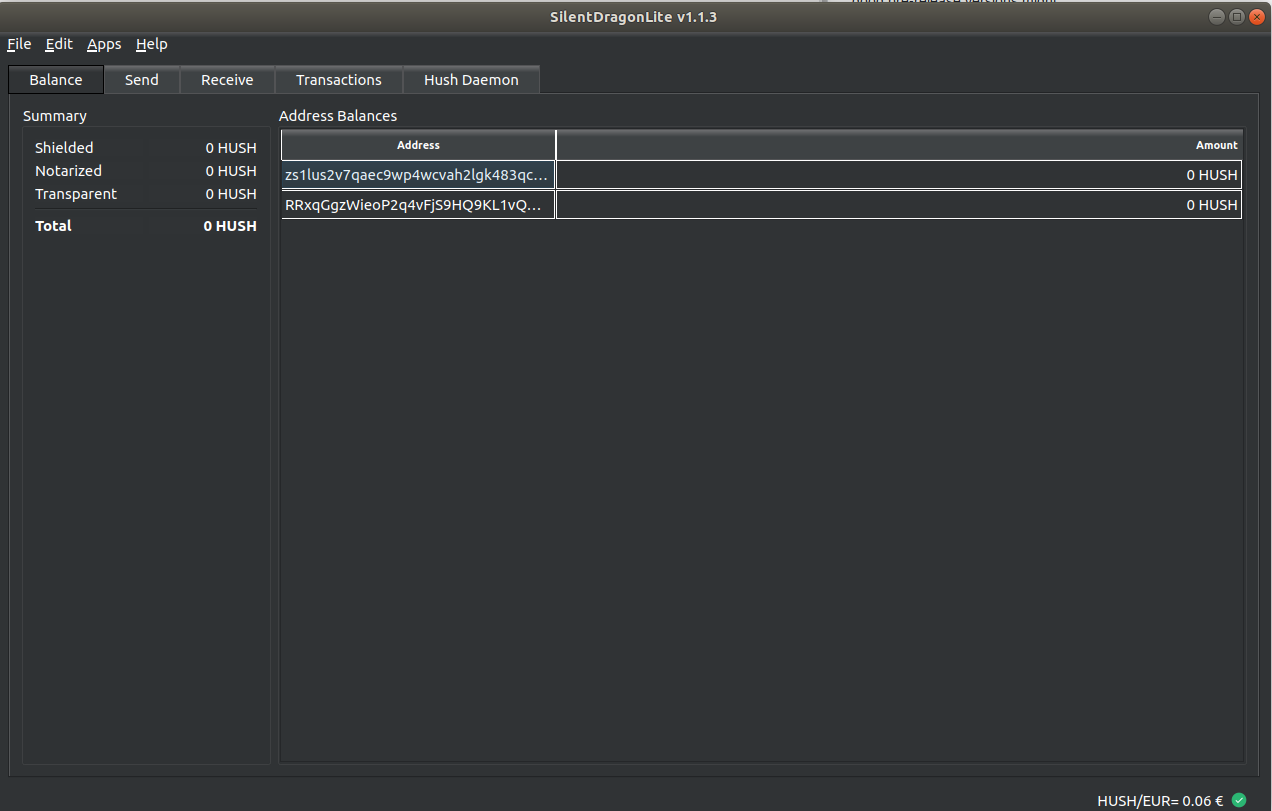Open the Edit menu
This screenshot has width=1272, height=811.
(x=59, y=44)
